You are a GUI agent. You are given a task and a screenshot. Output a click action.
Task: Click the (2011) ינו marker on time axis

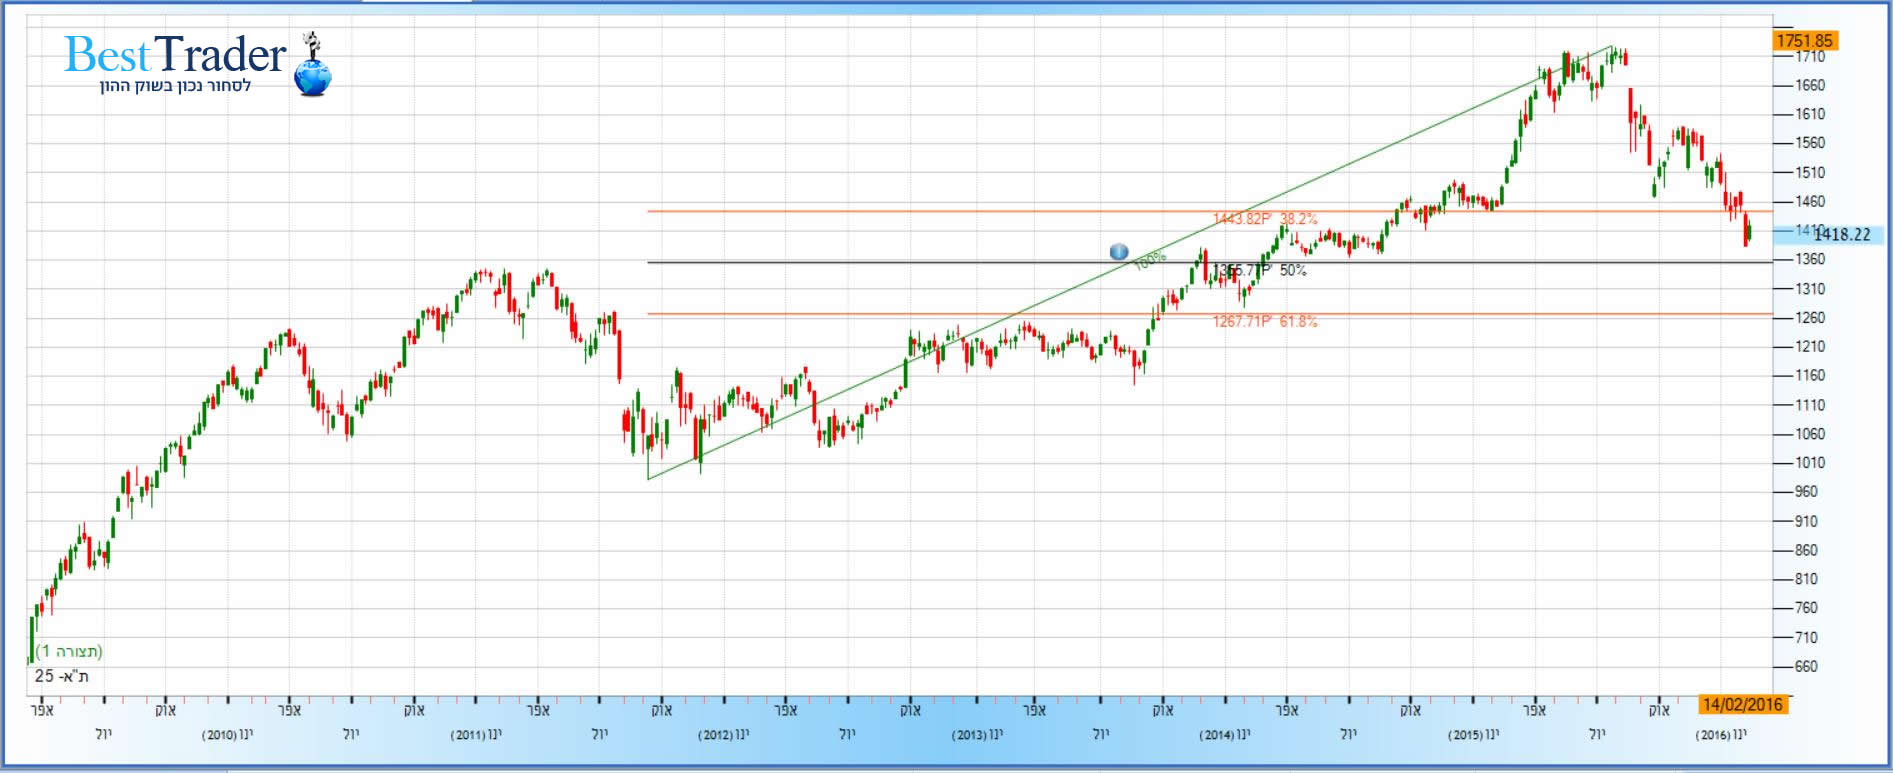(476, 735)
